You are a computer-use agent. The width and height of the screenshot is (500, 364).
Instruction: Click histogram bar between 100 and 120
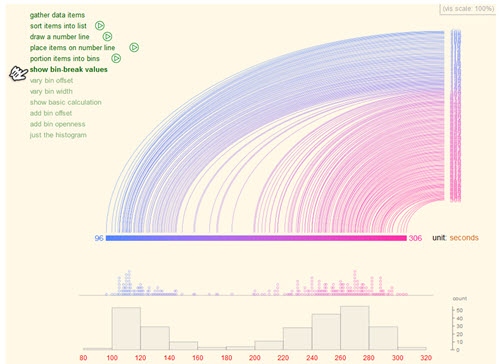tap(126, 328)
